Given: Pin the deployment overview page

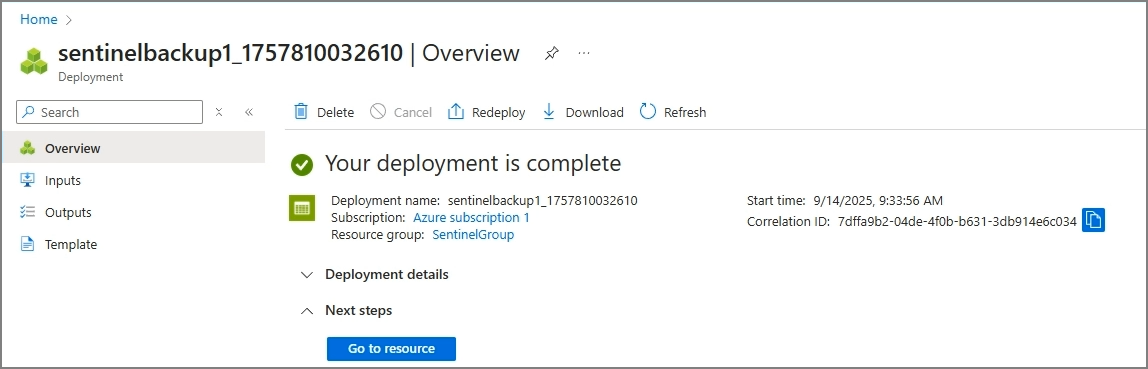Looking at the screenshot, I should pos(551,53).
